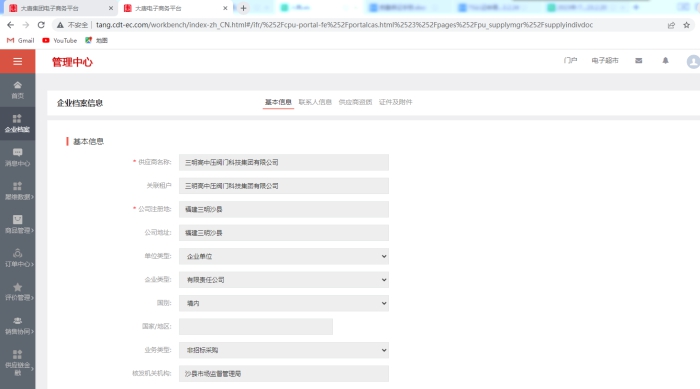The width and height of the screenshot is (700, 389).
Task: Open 消息中心 in the sidebar
Action: click(17, 157)
